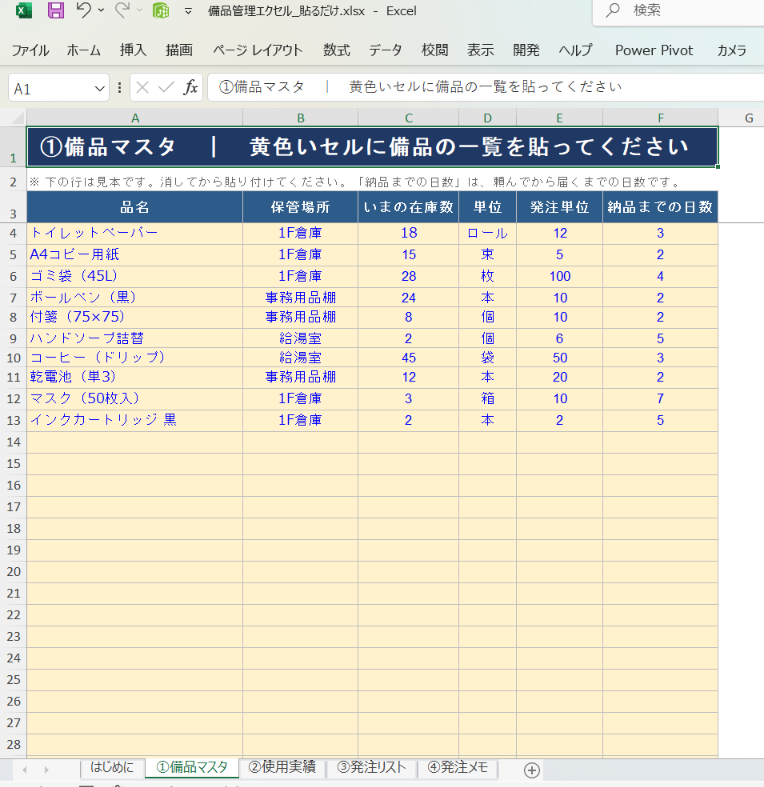Click the formula bar text field

point(486,87)
